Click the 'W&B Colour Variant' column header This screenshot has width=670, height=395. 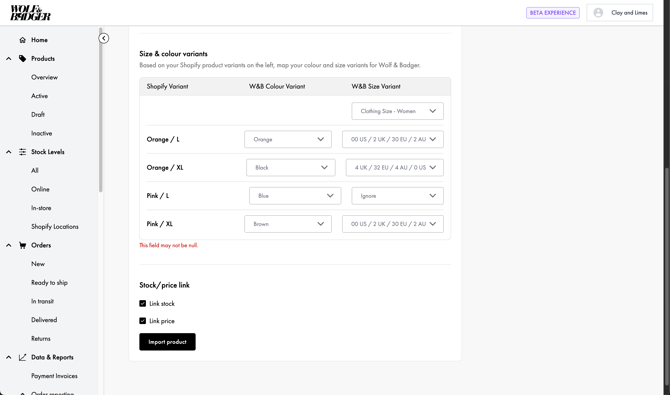point(277,86)
